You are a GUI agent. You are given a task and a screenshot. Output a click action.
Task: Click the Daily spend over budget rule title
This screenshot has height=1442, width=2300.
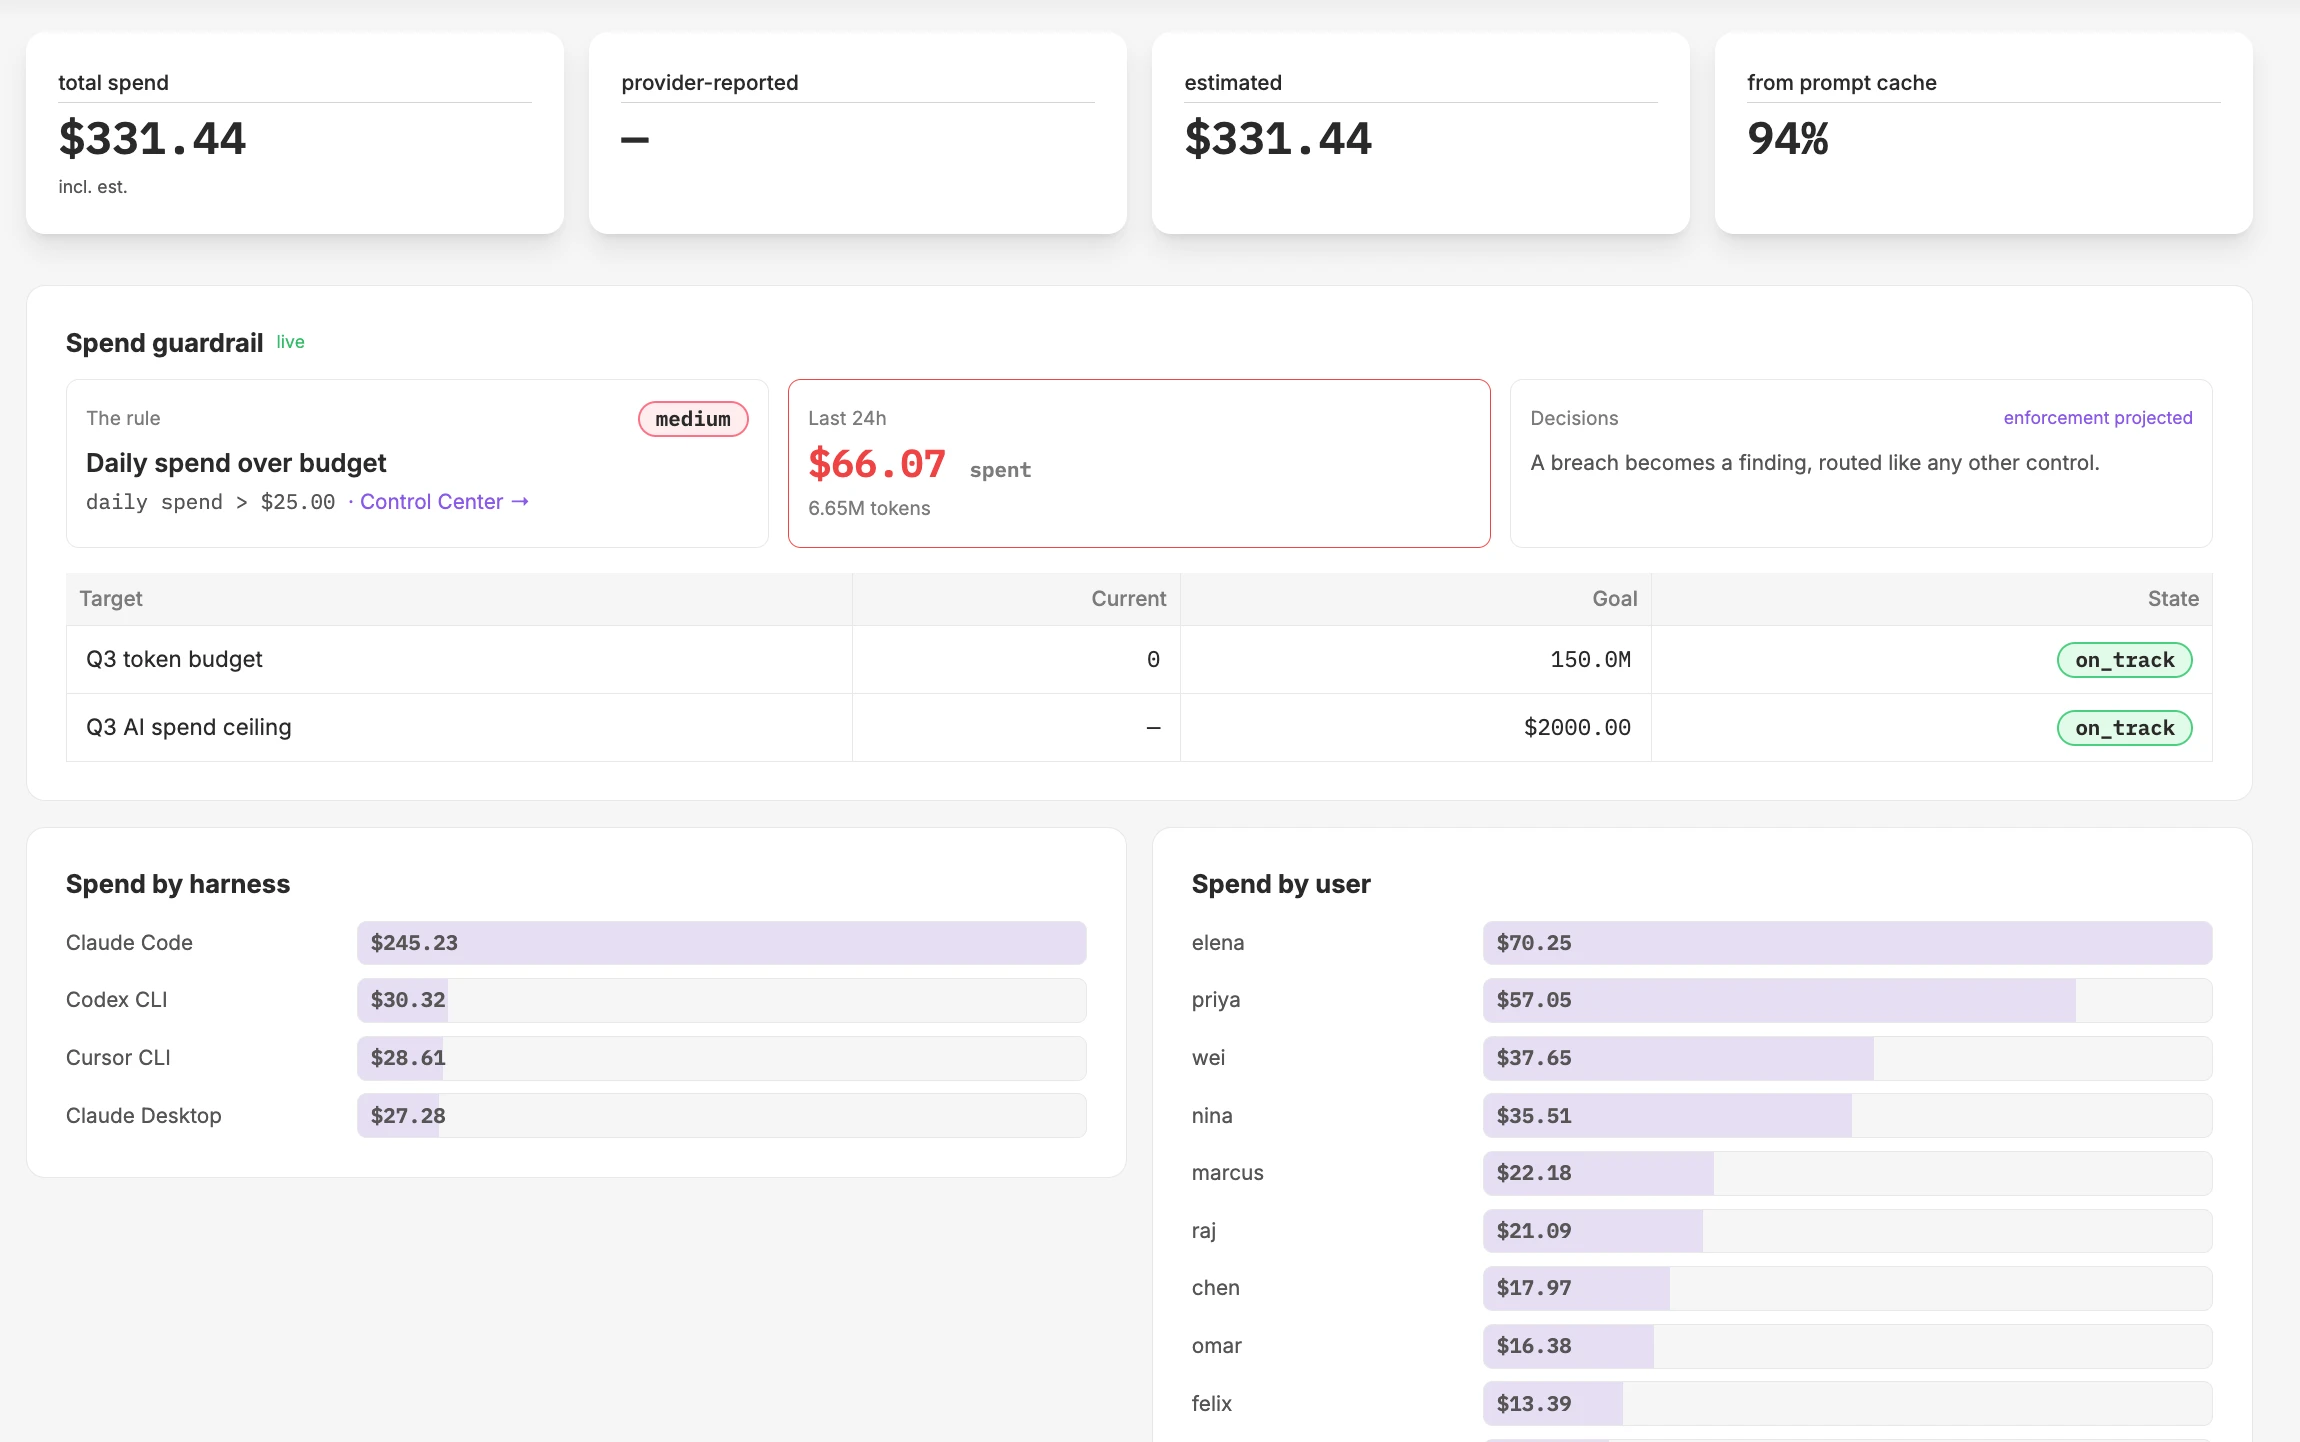click(236, 463)
